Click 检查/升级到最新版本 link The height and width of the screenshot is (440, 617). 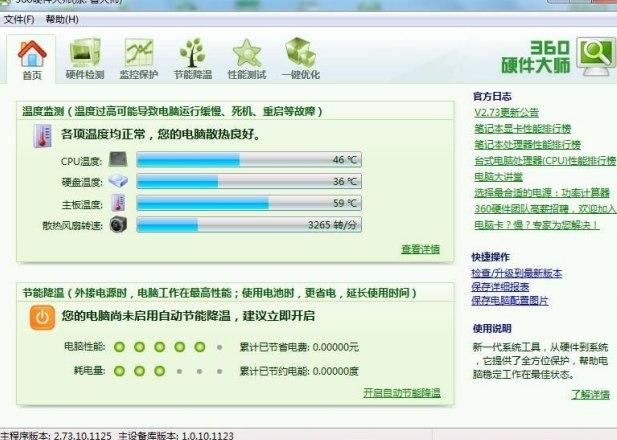pyautogui.click(x=517, y=273)
